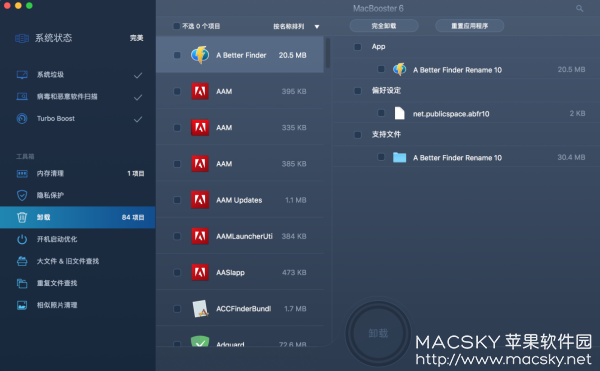This screenshot has width=600, height=371.
Task: Switch to 重置应用程序 reset application tab
Action: pyautogui.click(x=470, y=26)
